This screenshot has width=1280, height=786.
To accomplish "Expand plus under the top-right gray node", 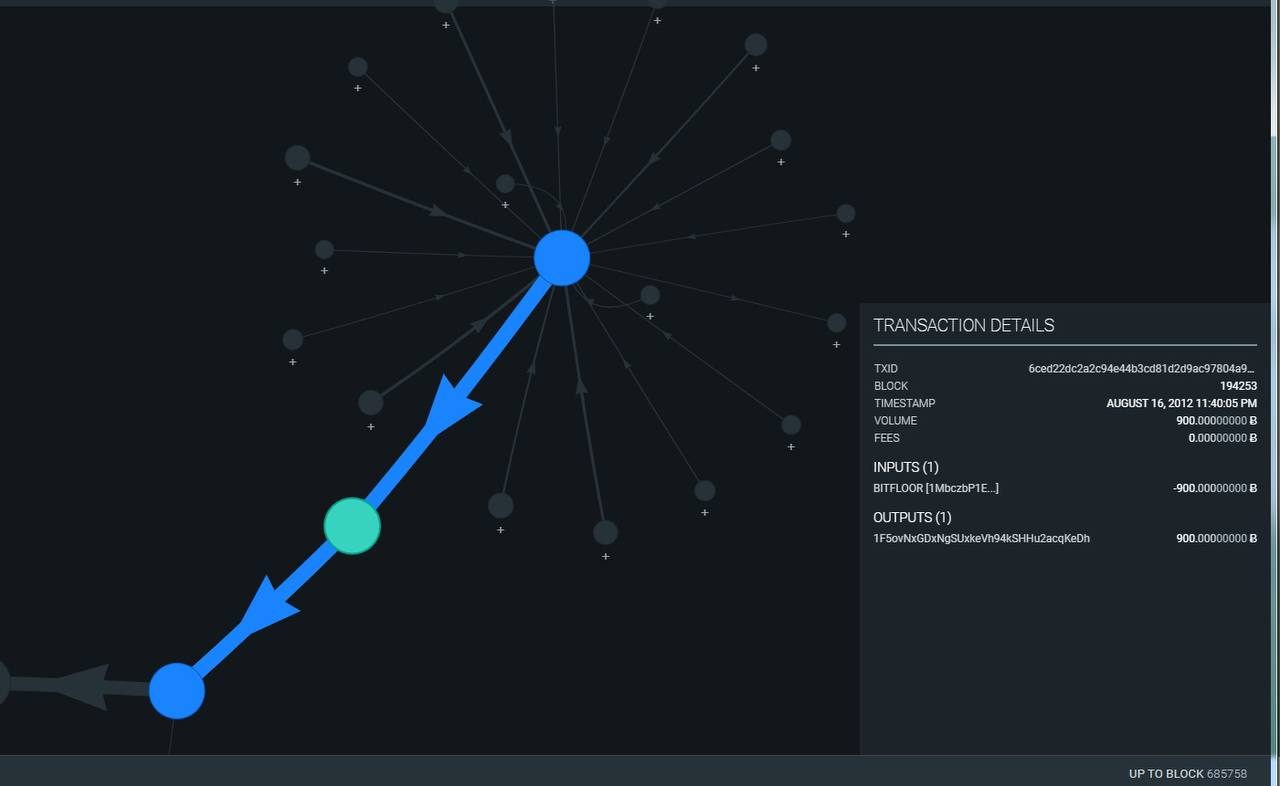I will point(756,68).
